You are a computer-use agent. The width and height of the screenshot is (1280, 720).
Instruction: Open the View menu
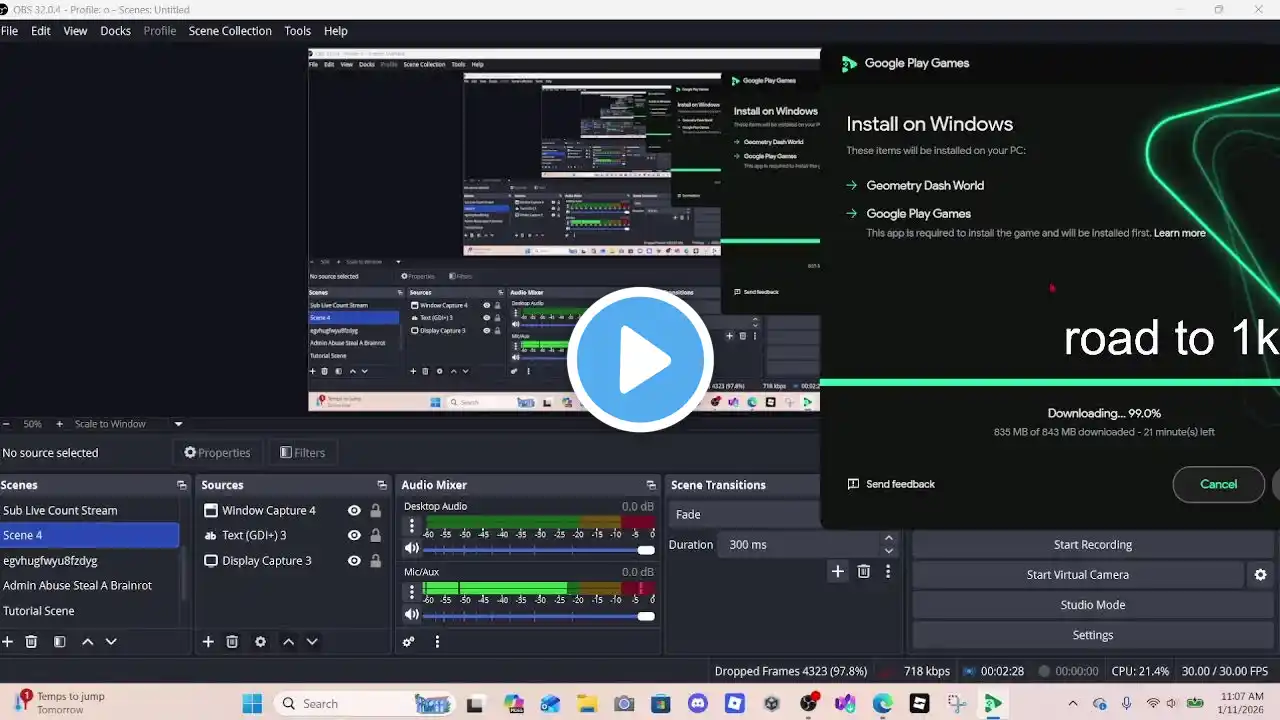pyautogui.click(x=75, y=31)
